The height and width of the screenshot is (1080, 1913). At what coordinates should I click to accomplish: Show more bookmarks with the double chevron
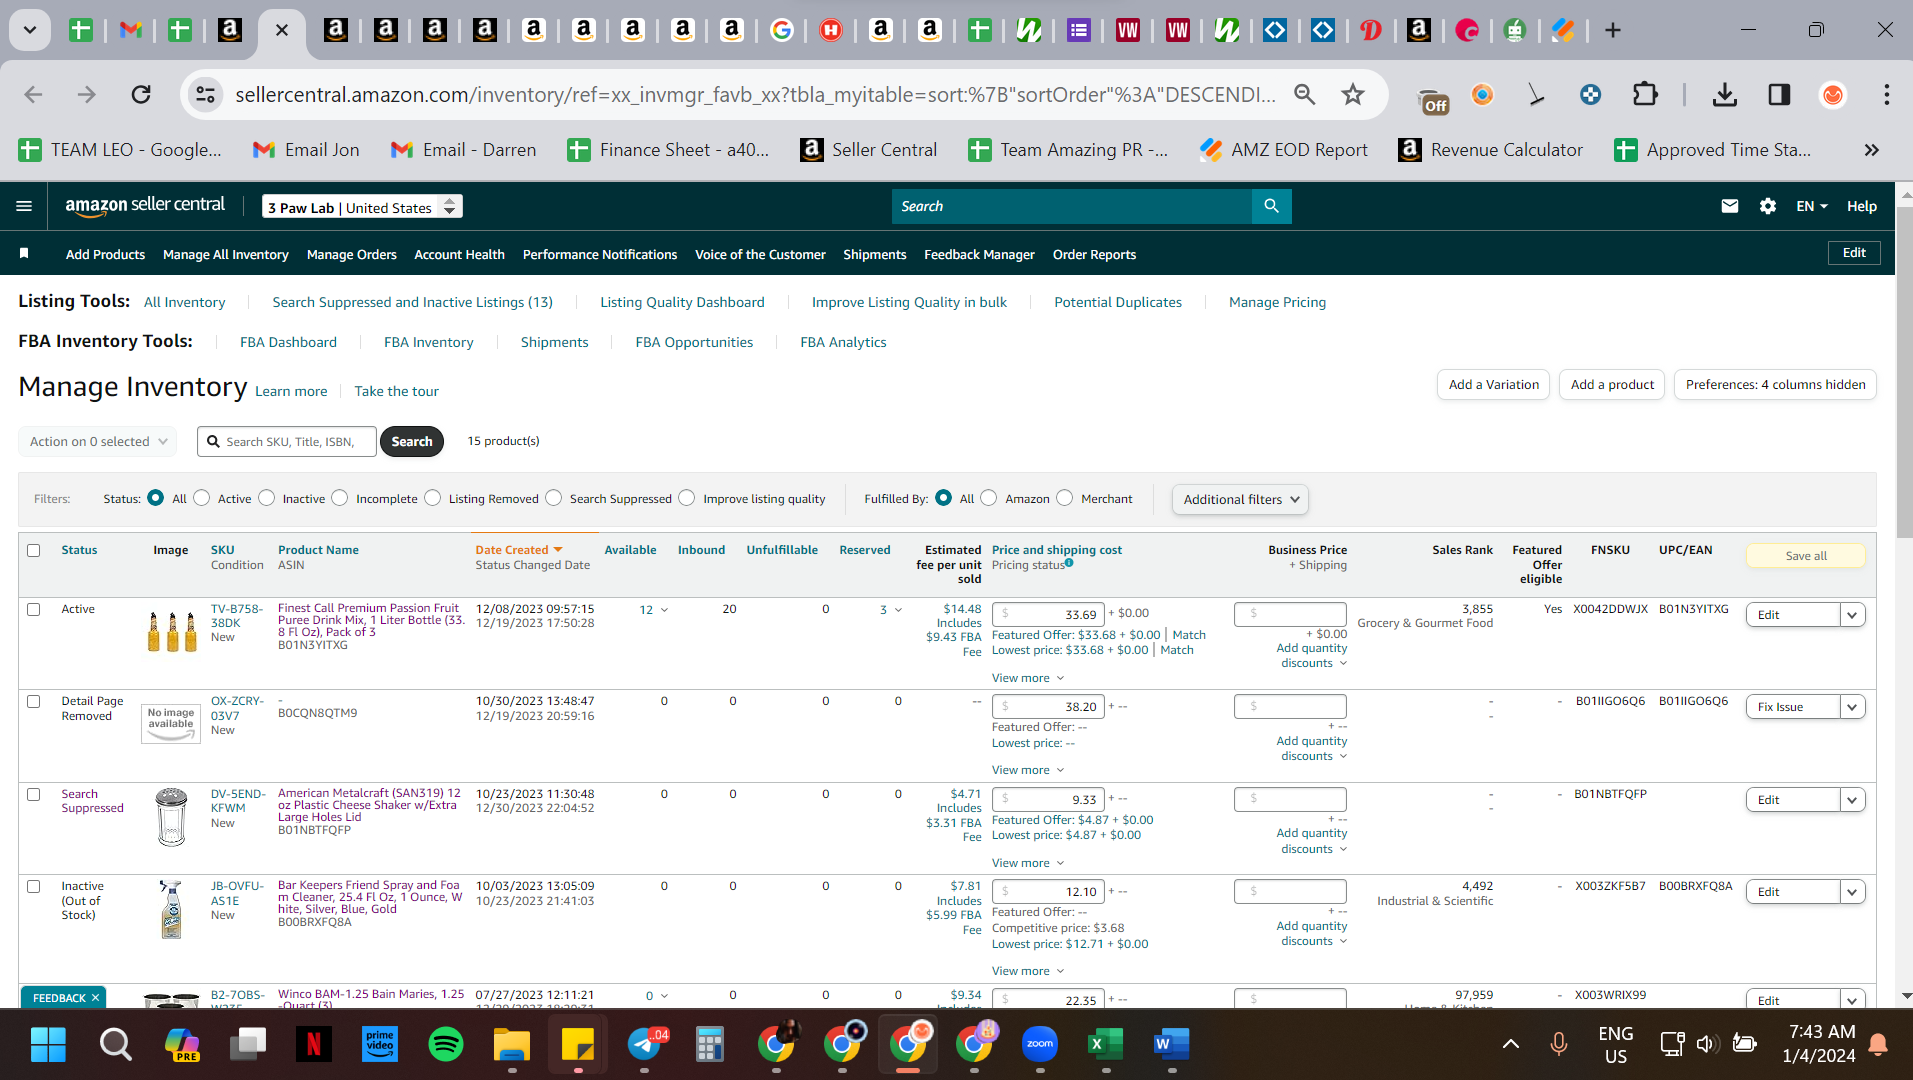(x=1871, y=150)
